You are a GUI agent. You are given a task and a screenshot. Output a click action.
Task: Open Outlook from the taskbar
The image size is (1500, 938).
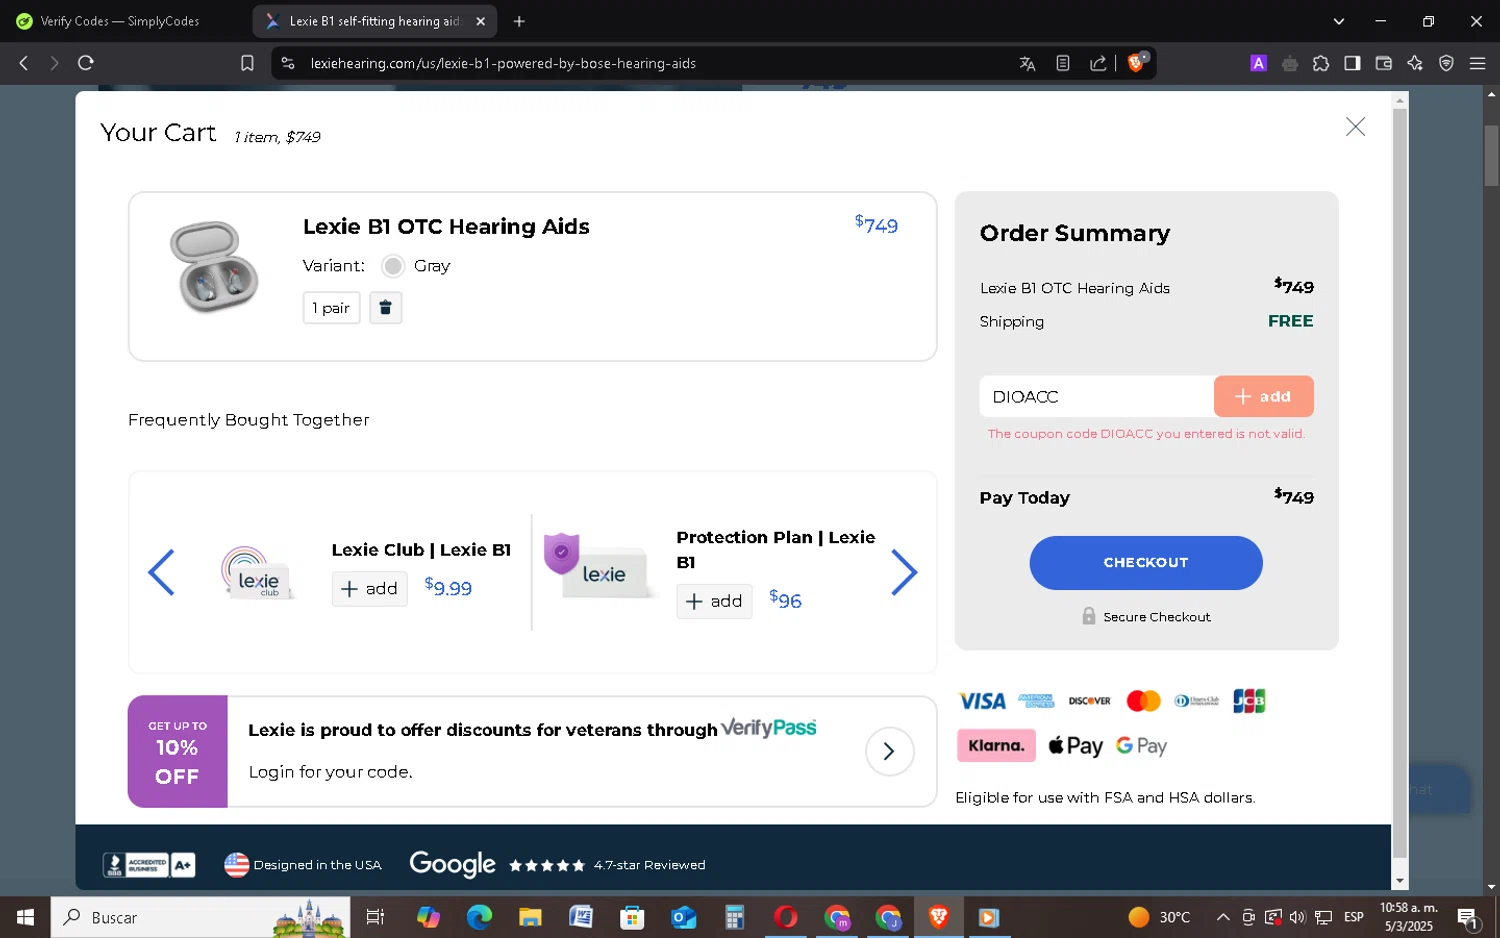pyautogui.click(x=684, y=917)
